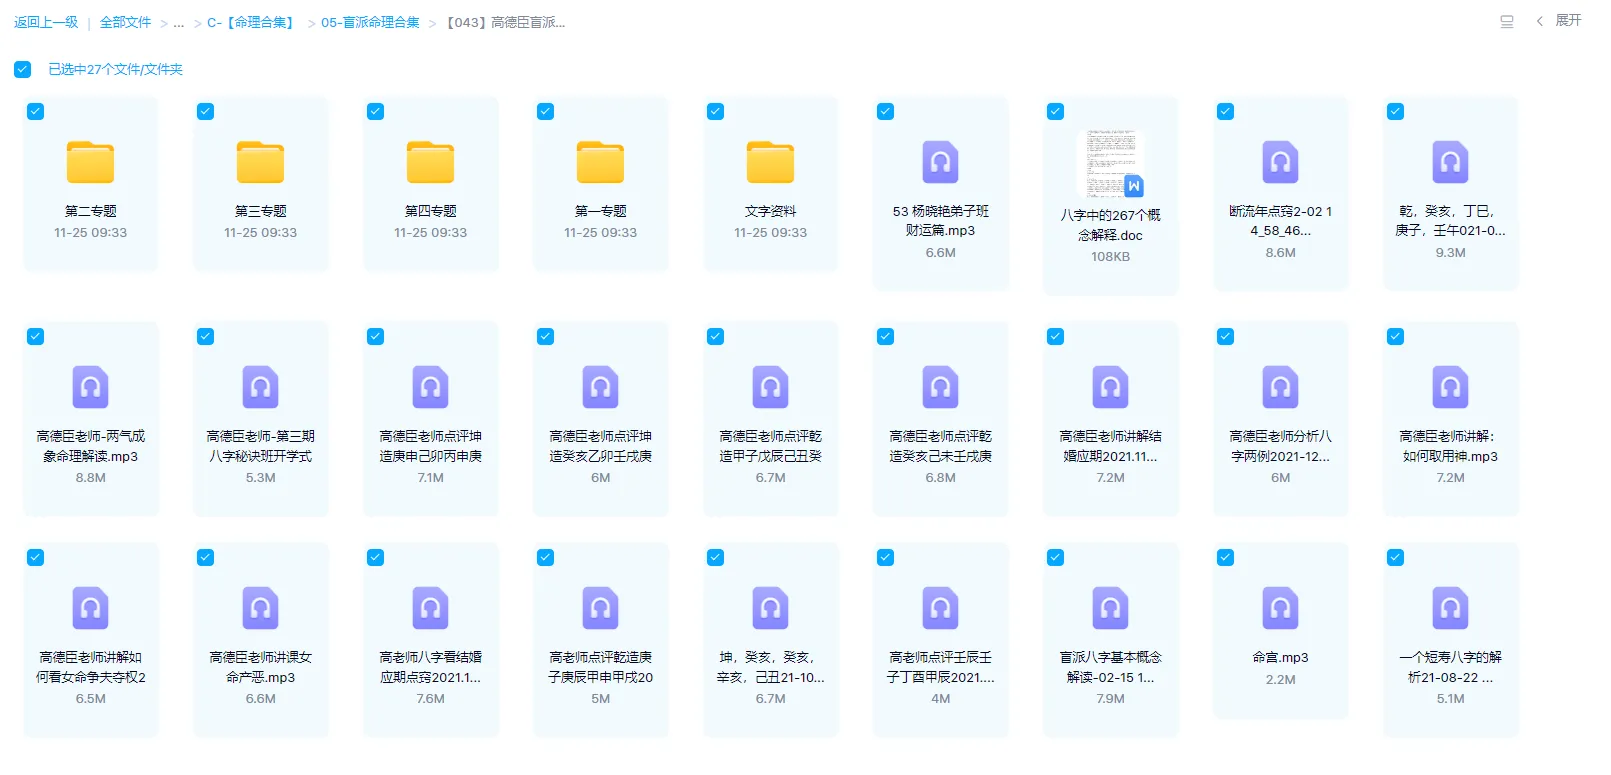Go back via 返回上一级 link
The height and width of the screenshot is (775, 1611).
pyautogui.click(x=46, y=22)
